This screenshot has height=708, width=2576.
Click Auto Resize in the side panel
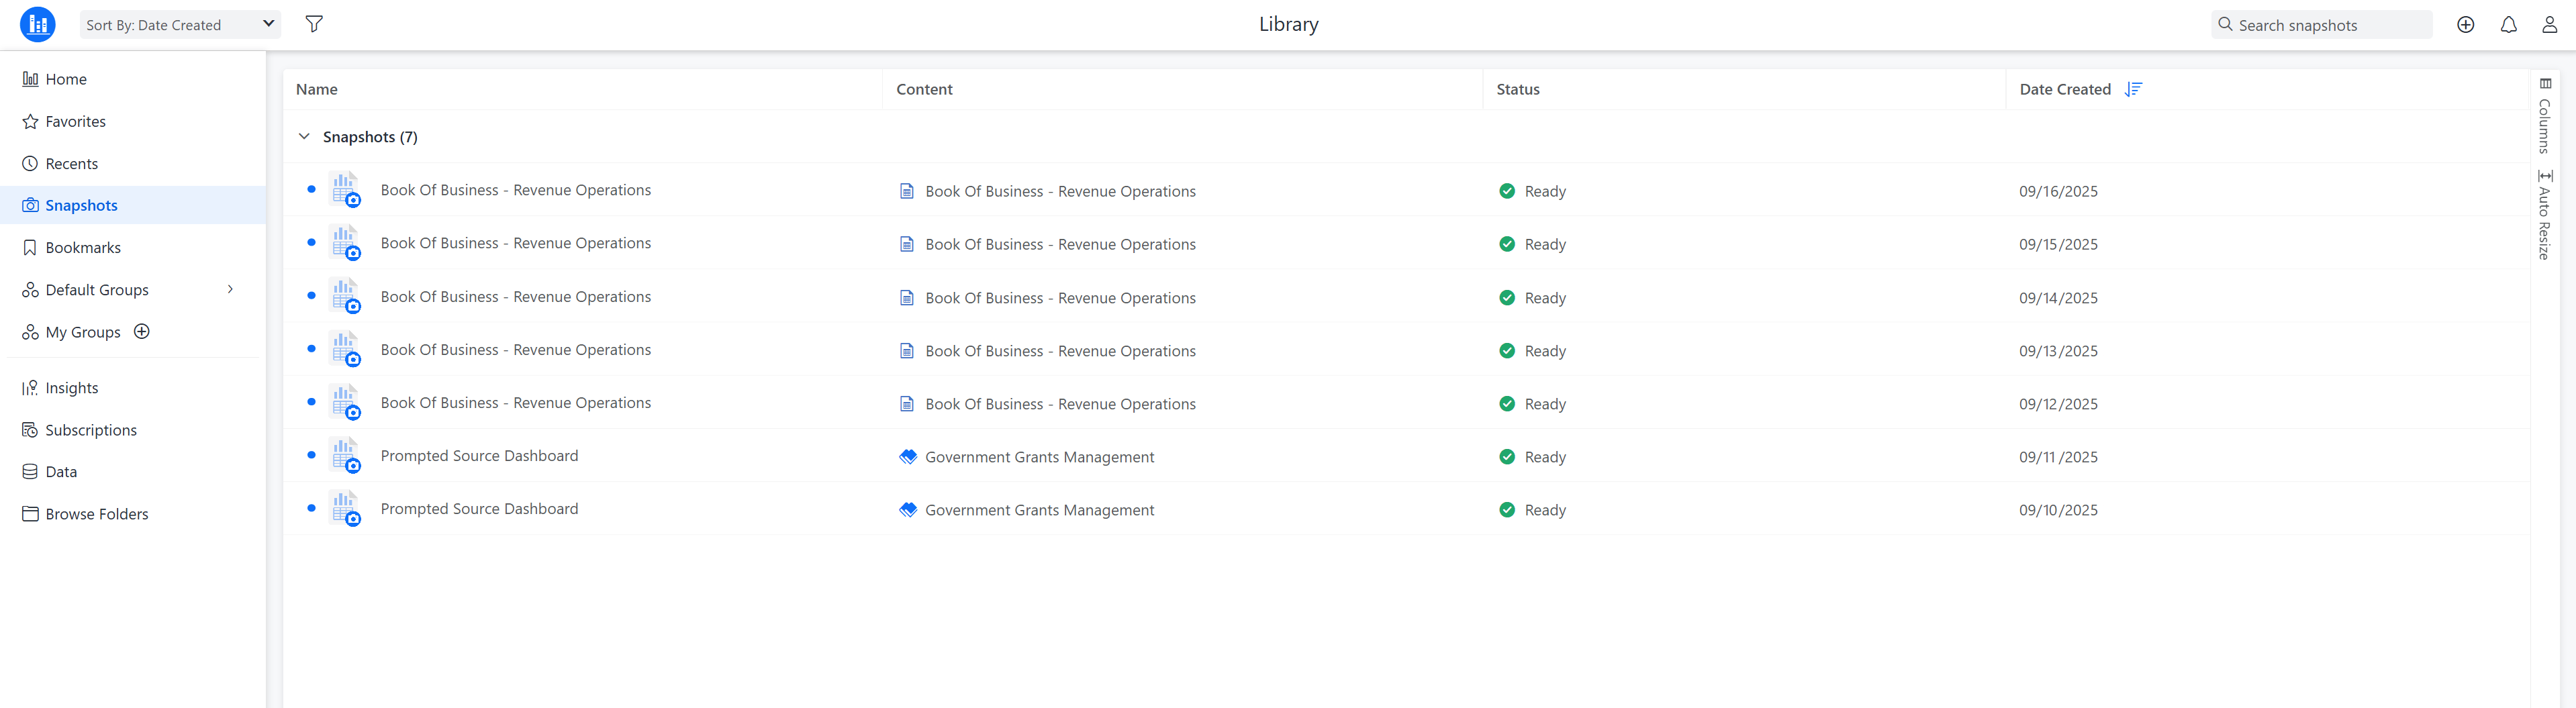point(2545,215)
